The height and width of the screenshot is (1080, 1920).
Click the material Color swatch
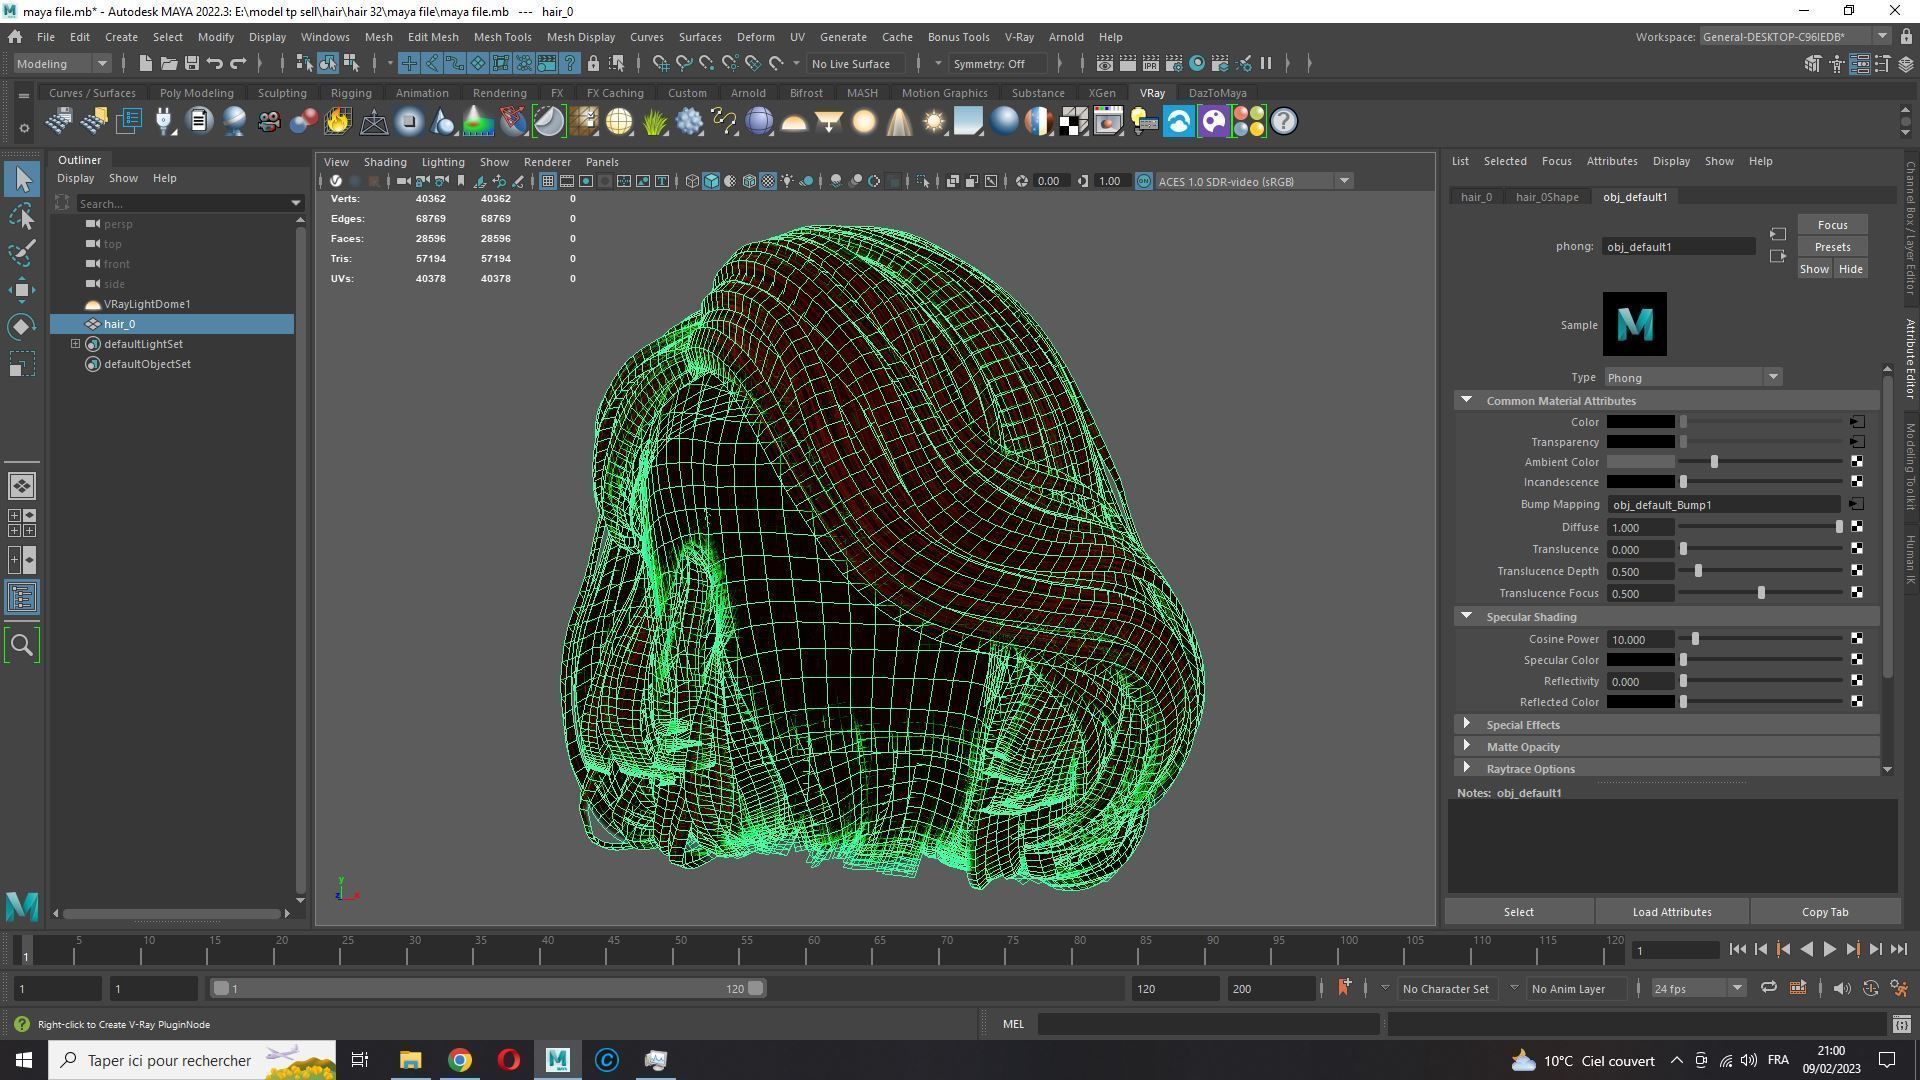coord(1640,422)
